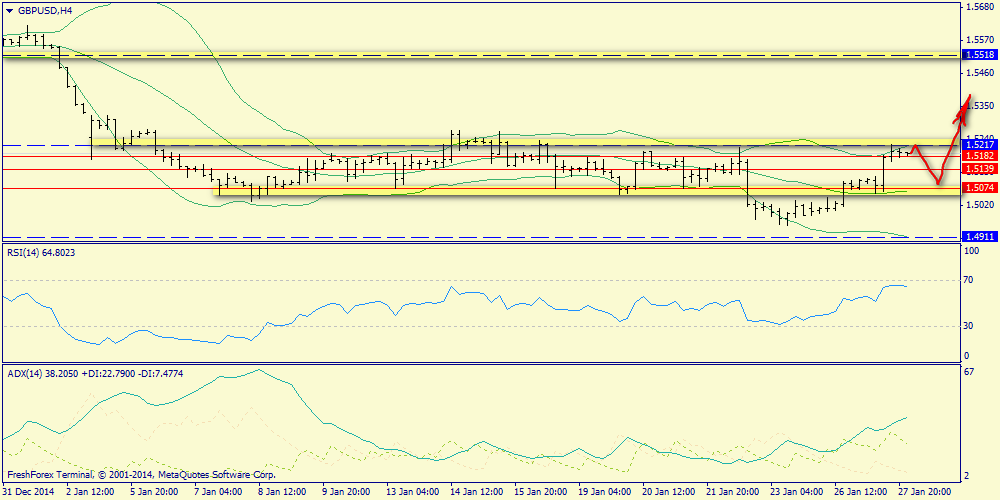1000x500 pixels.
Task: Click the triangle beside GBPUSD,H4 title
Action: point(9,10)
